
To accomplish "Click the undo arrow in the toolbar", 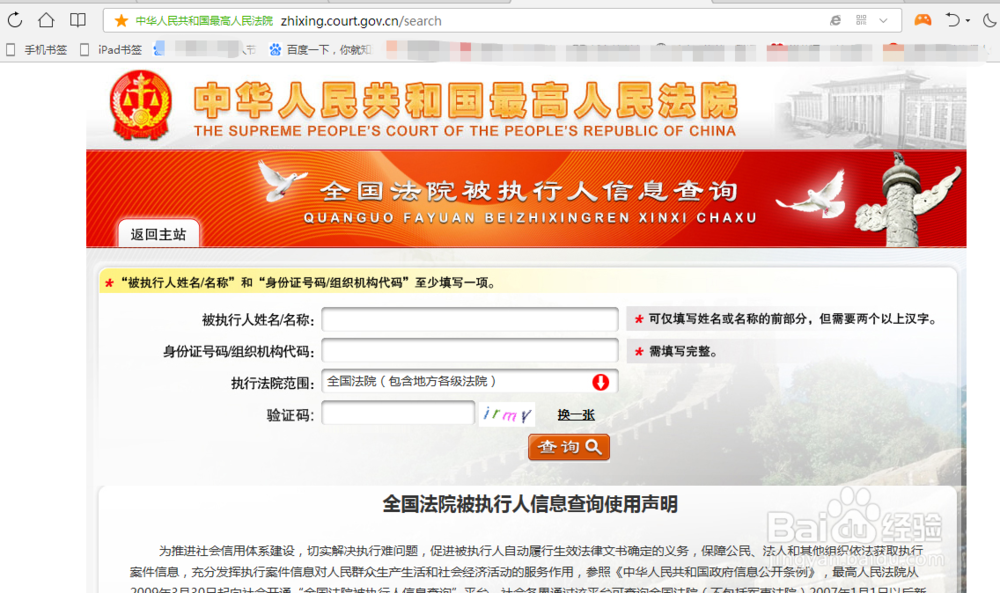I will click(952, 20).
